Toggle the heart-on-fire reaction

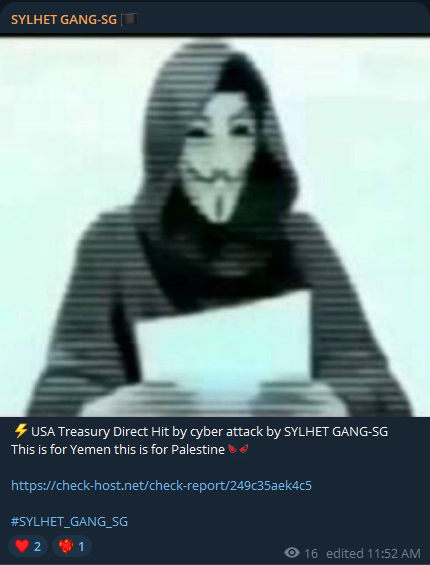pyautogui.click(x=72, y=546)
